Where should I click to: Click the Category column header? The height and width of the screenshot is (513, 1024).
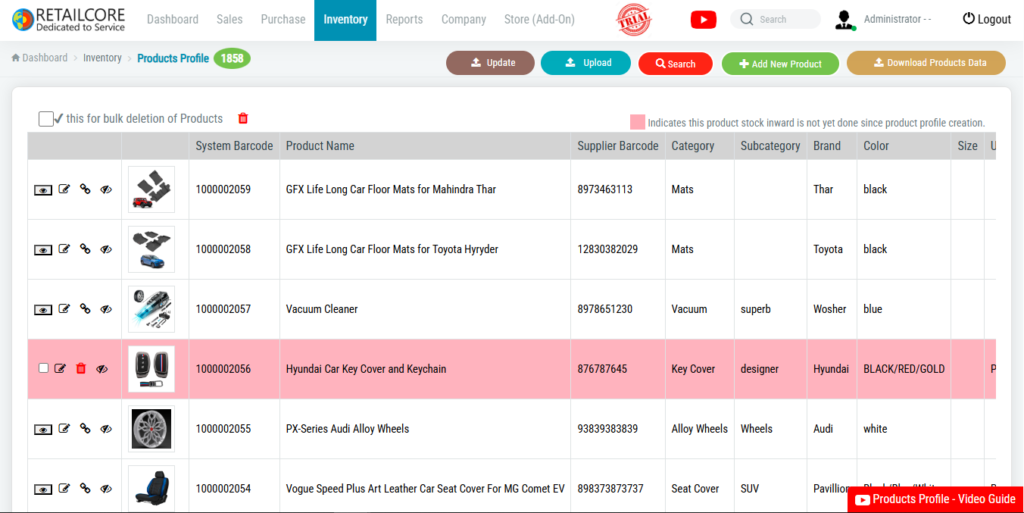693,146
